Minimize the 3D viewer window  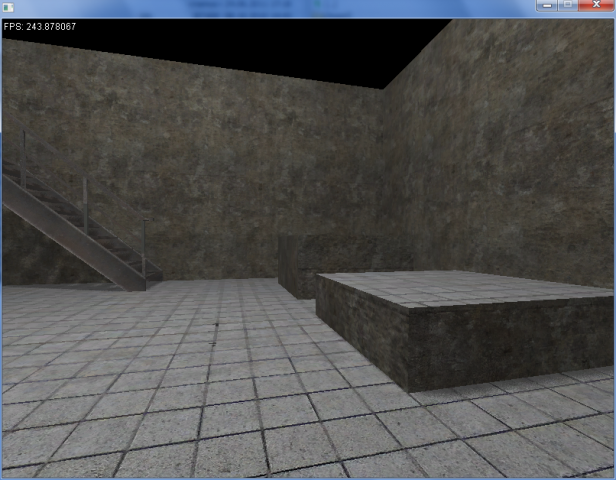tap(547, 5)
